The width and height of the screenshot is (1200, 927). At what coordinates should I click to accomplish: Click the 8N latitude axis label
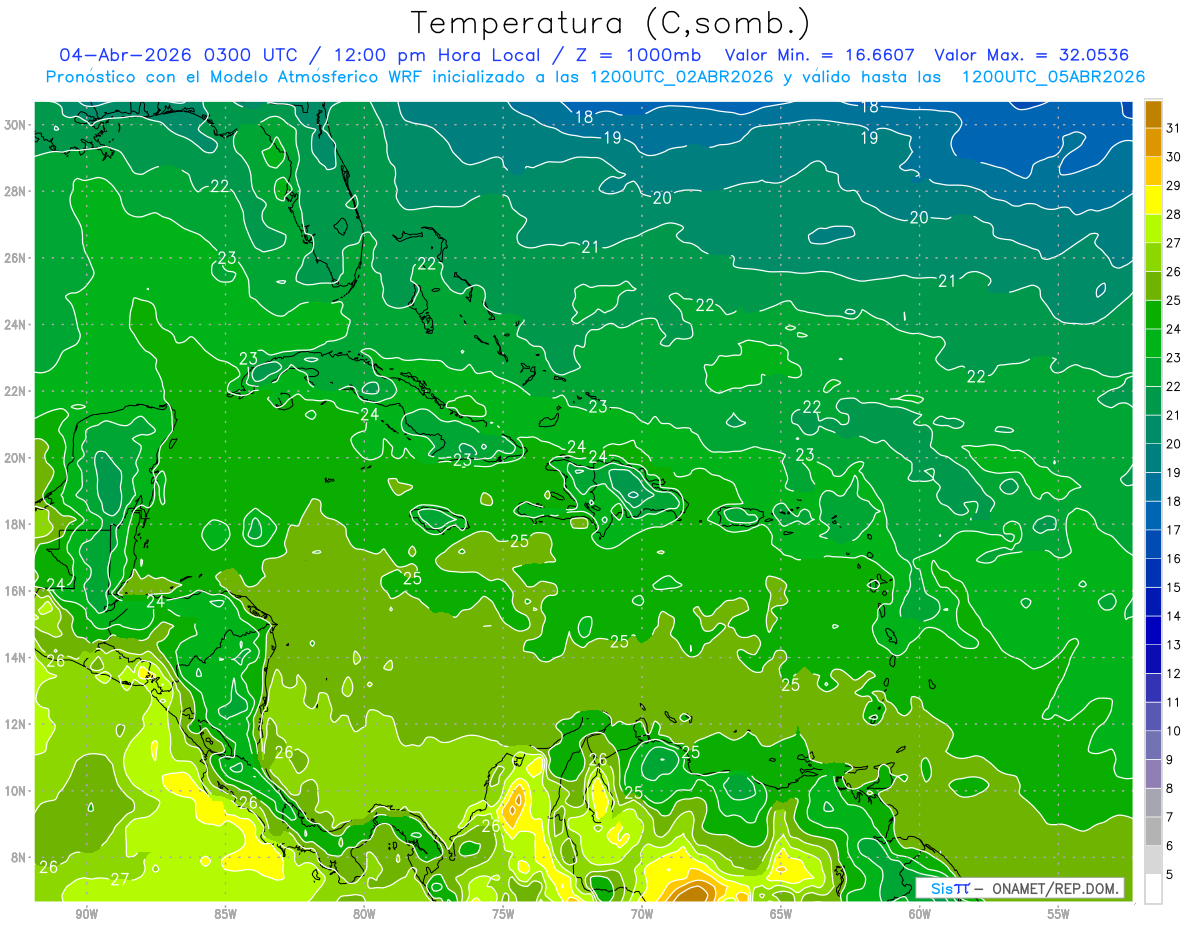click(x=20, y=857)
